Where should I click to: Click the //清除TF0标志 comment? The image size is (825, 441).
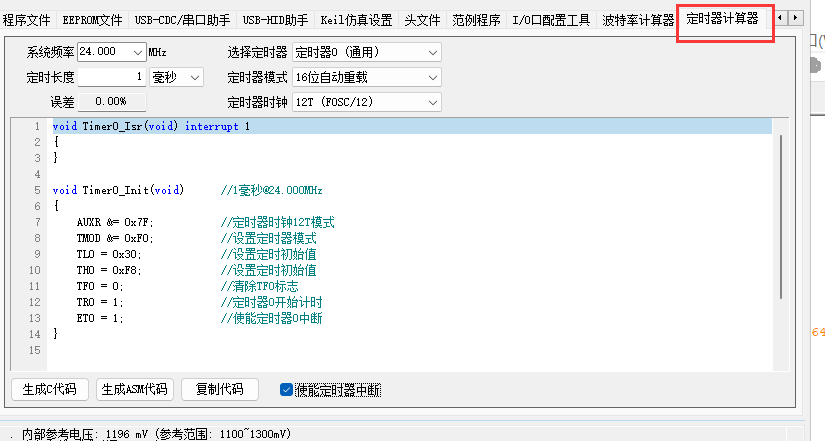(x=259, y=286)
